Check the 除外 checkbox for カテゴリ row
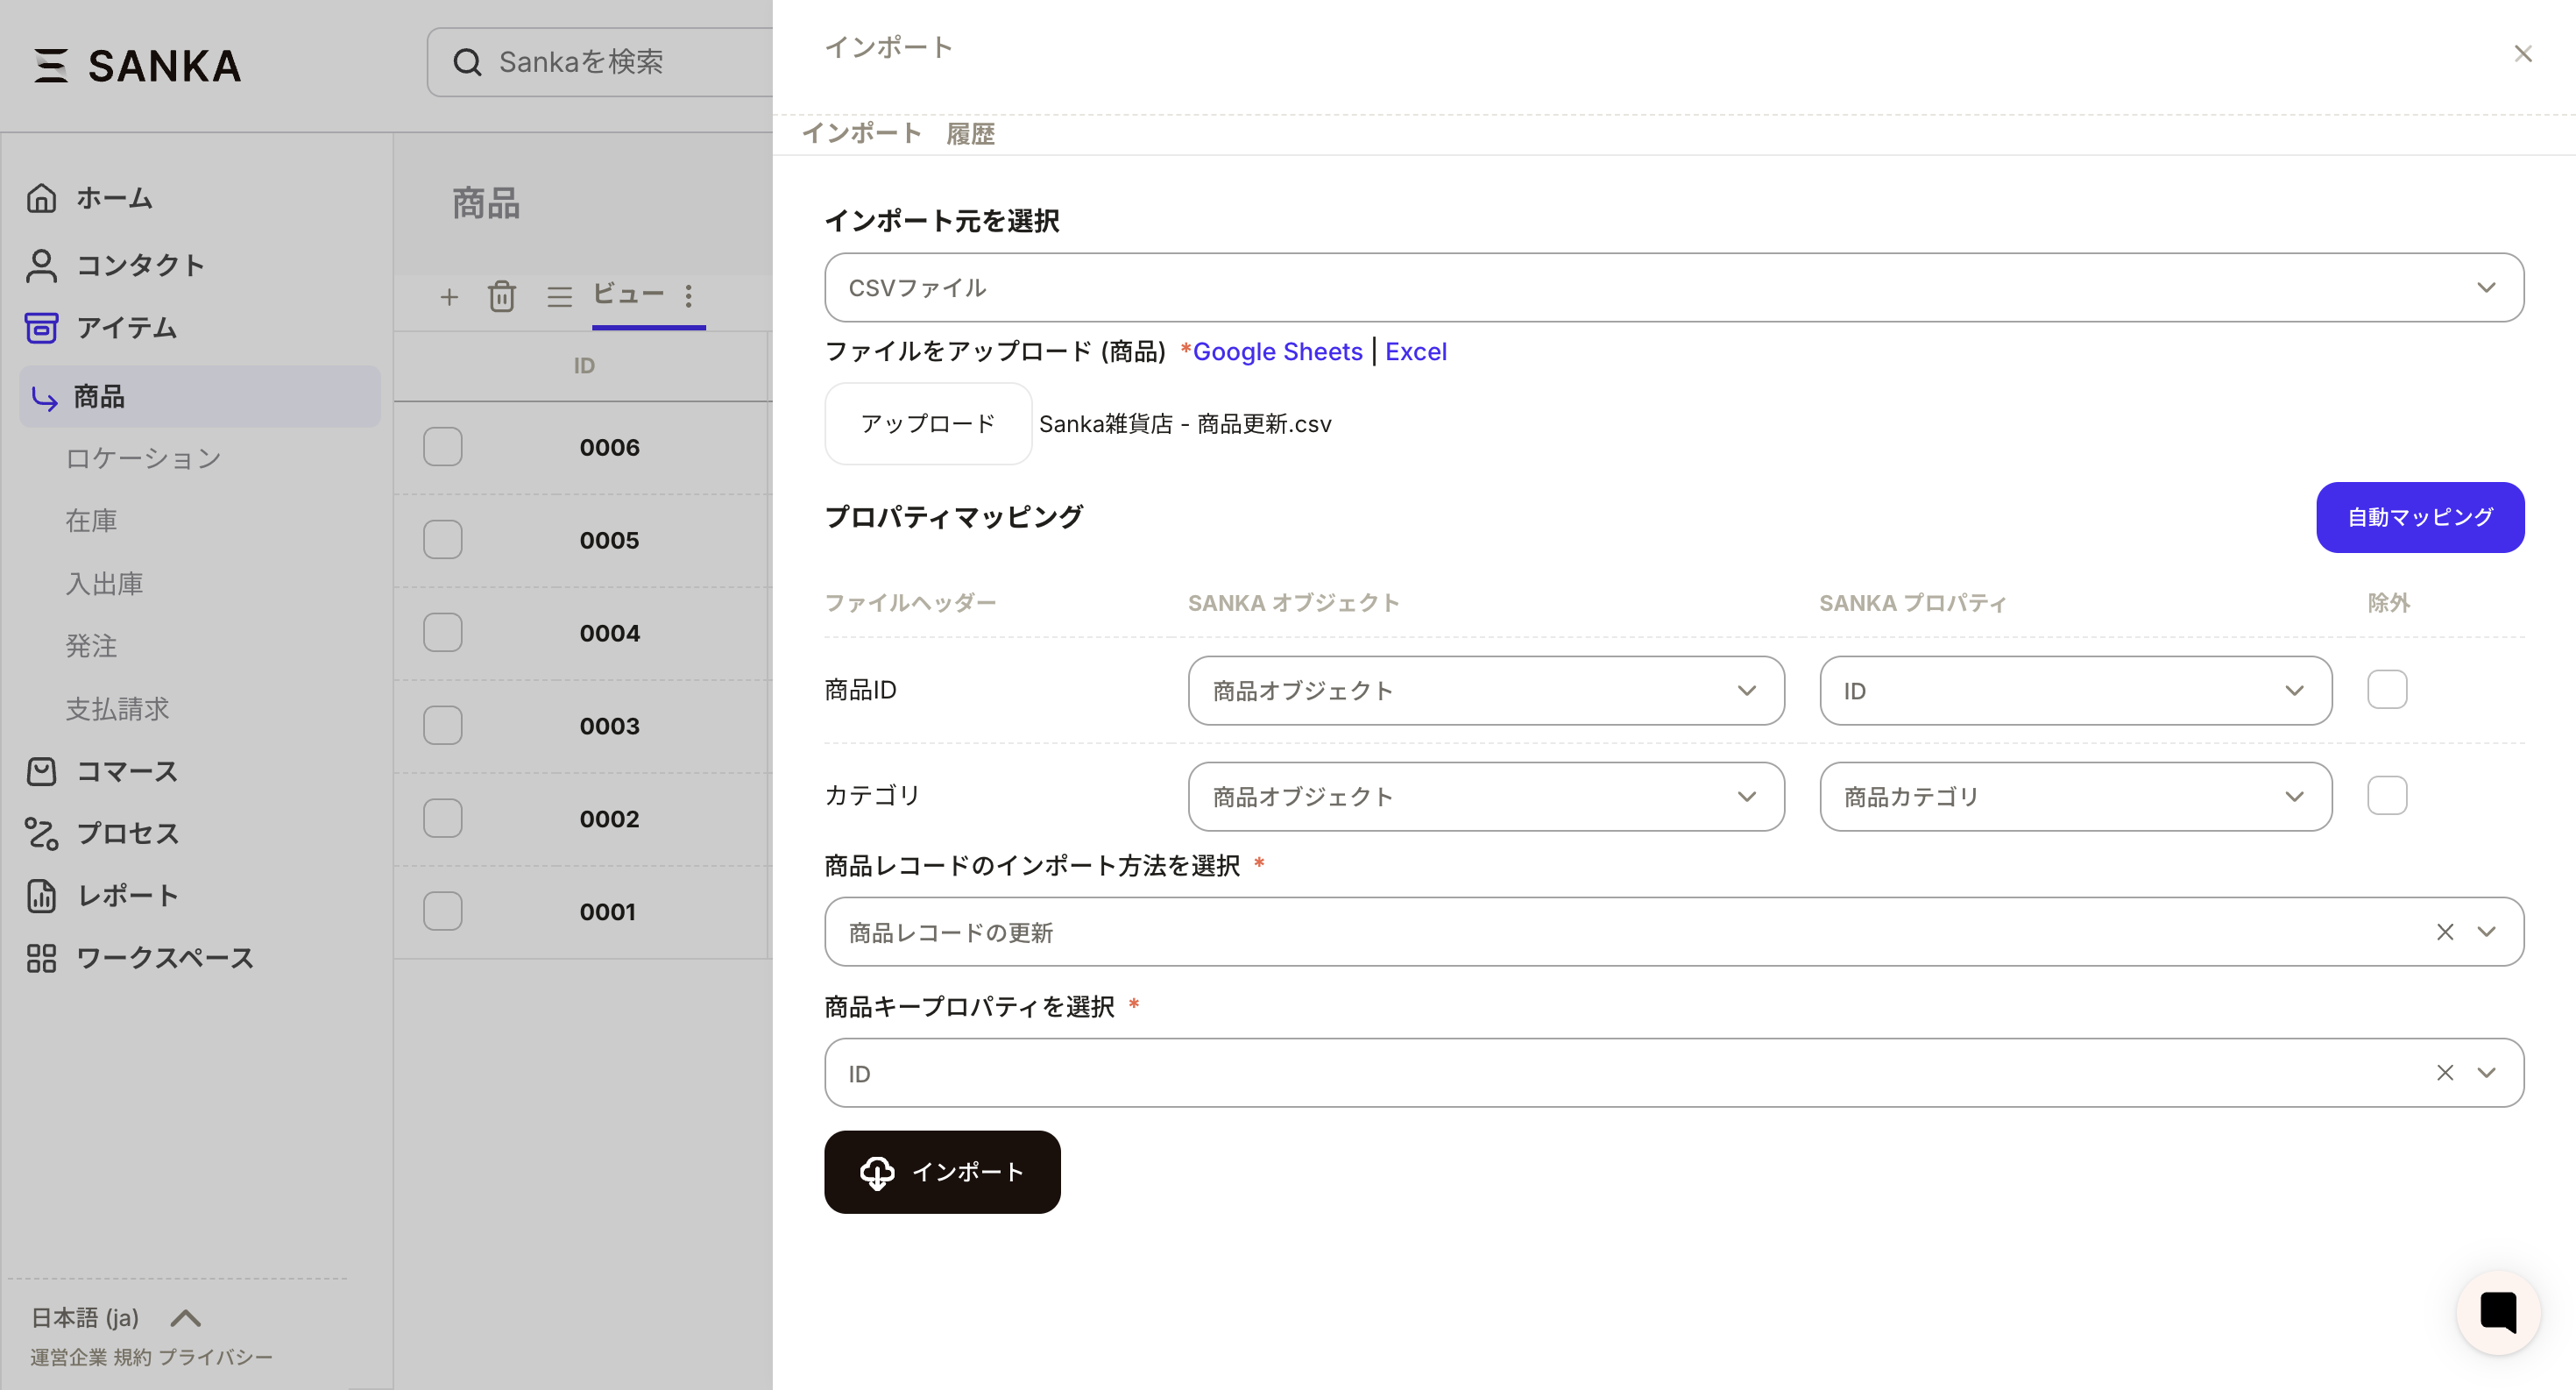The width and height of the screenshot is (2576, 1390). pos(2386,796)
